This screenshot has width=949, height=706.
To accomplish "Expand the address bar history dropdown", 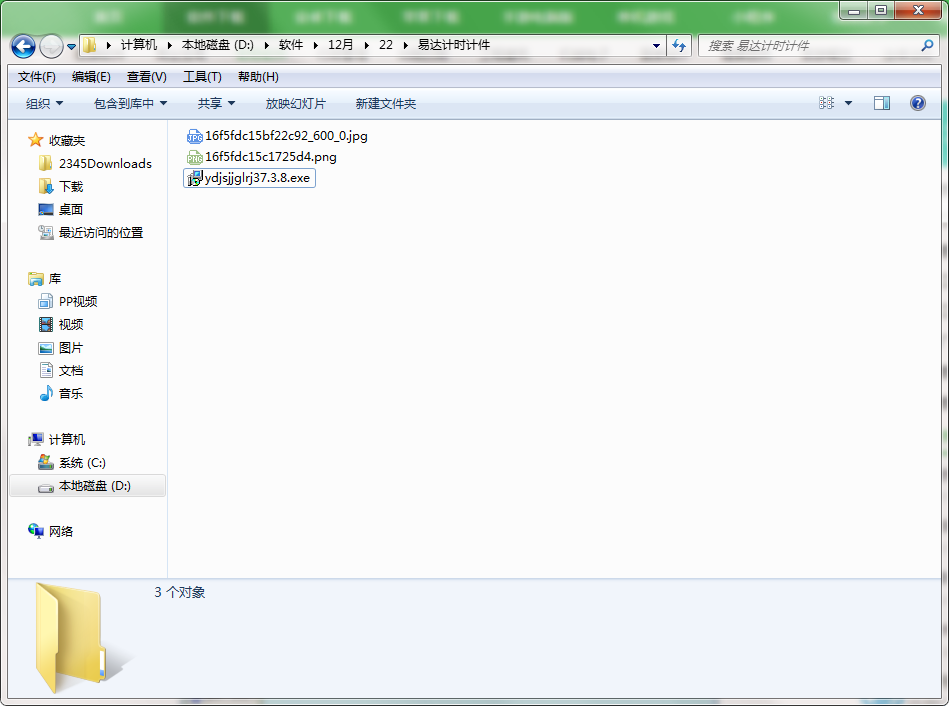I will click(x=656, y=45).
